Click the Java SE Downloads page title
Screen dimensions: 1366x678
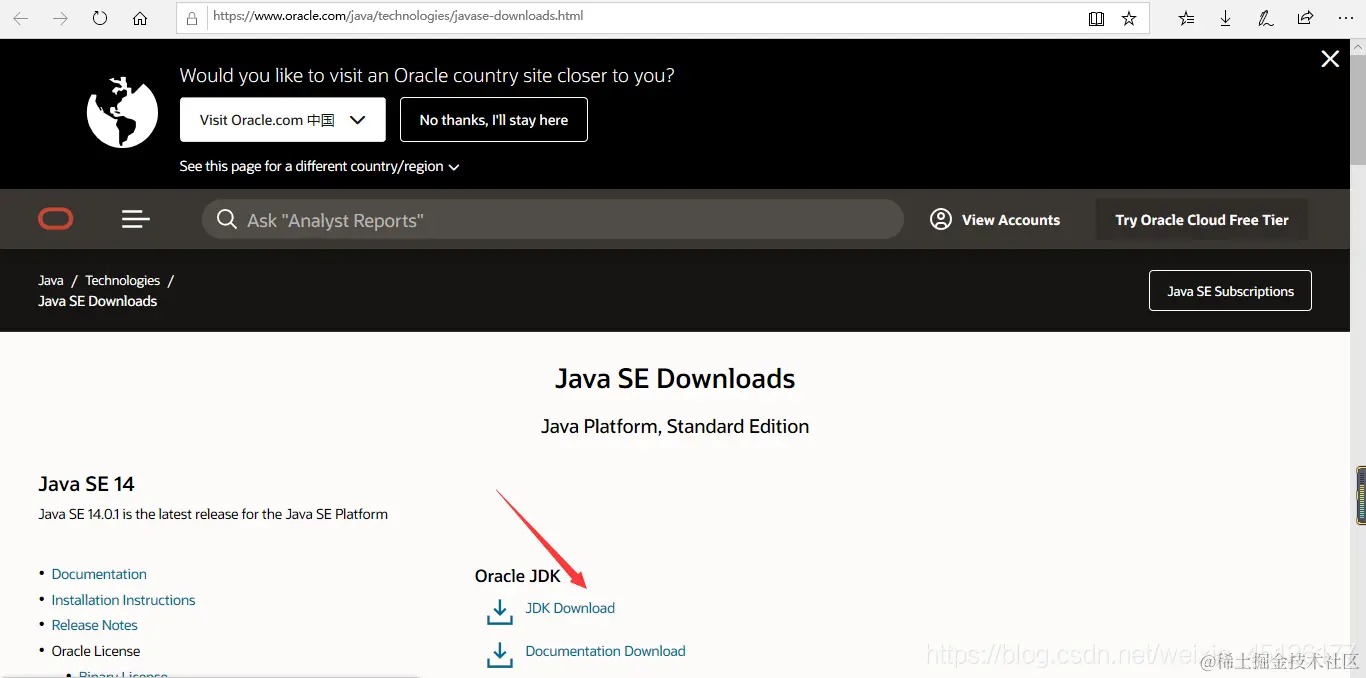(675, 379)
